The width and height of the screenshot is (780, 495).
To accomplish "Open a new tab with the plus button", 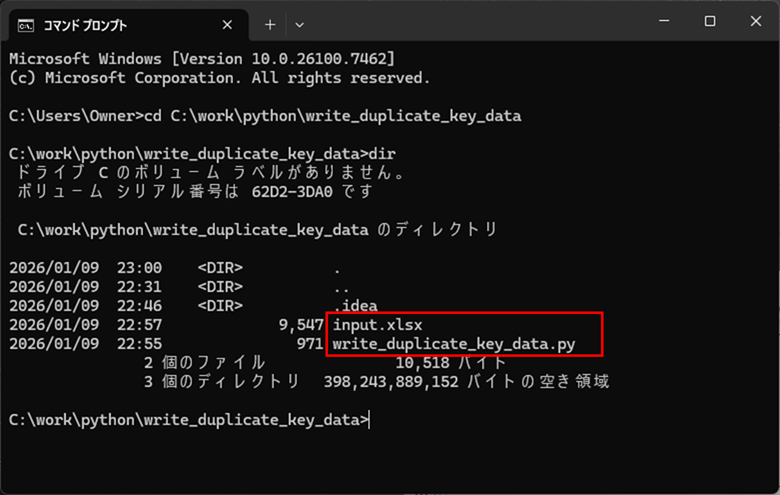I will pos(270,23).
